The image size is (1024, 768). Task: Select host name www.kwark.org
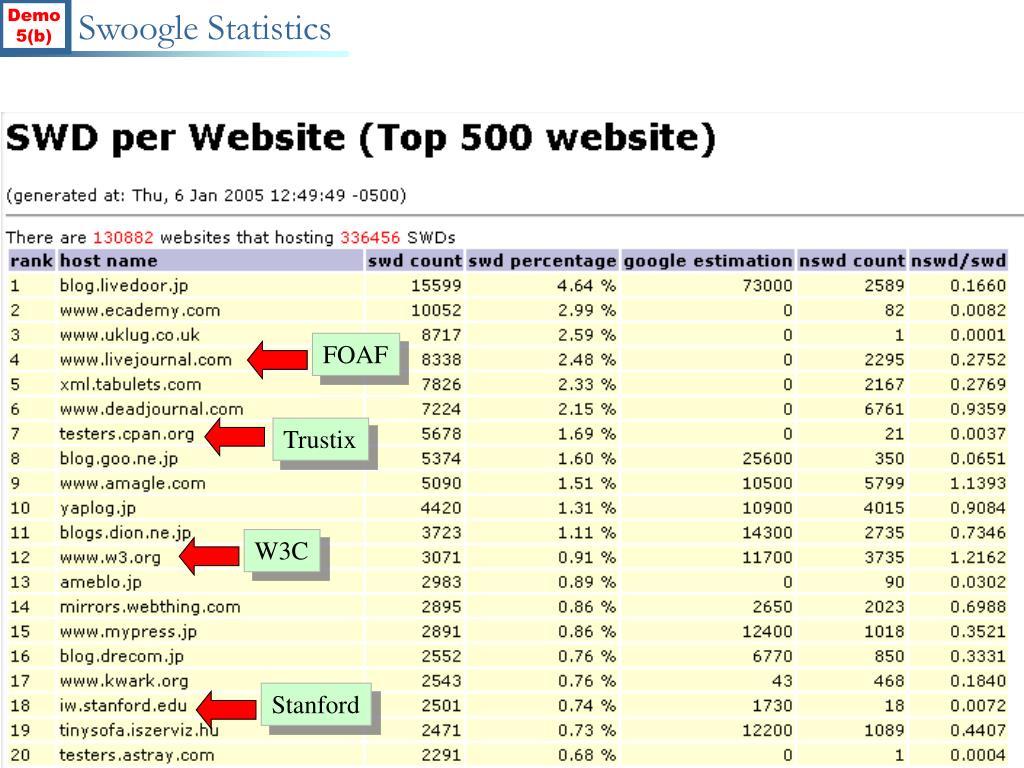pos(124,681)
